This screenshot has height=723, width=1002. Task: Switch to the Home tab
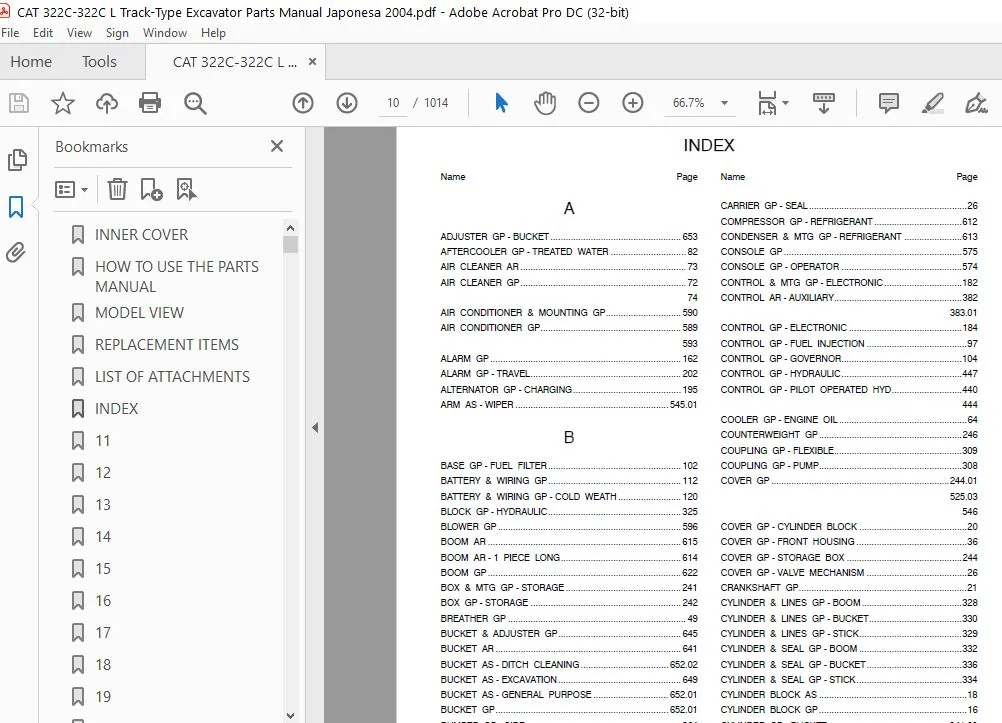31,62
